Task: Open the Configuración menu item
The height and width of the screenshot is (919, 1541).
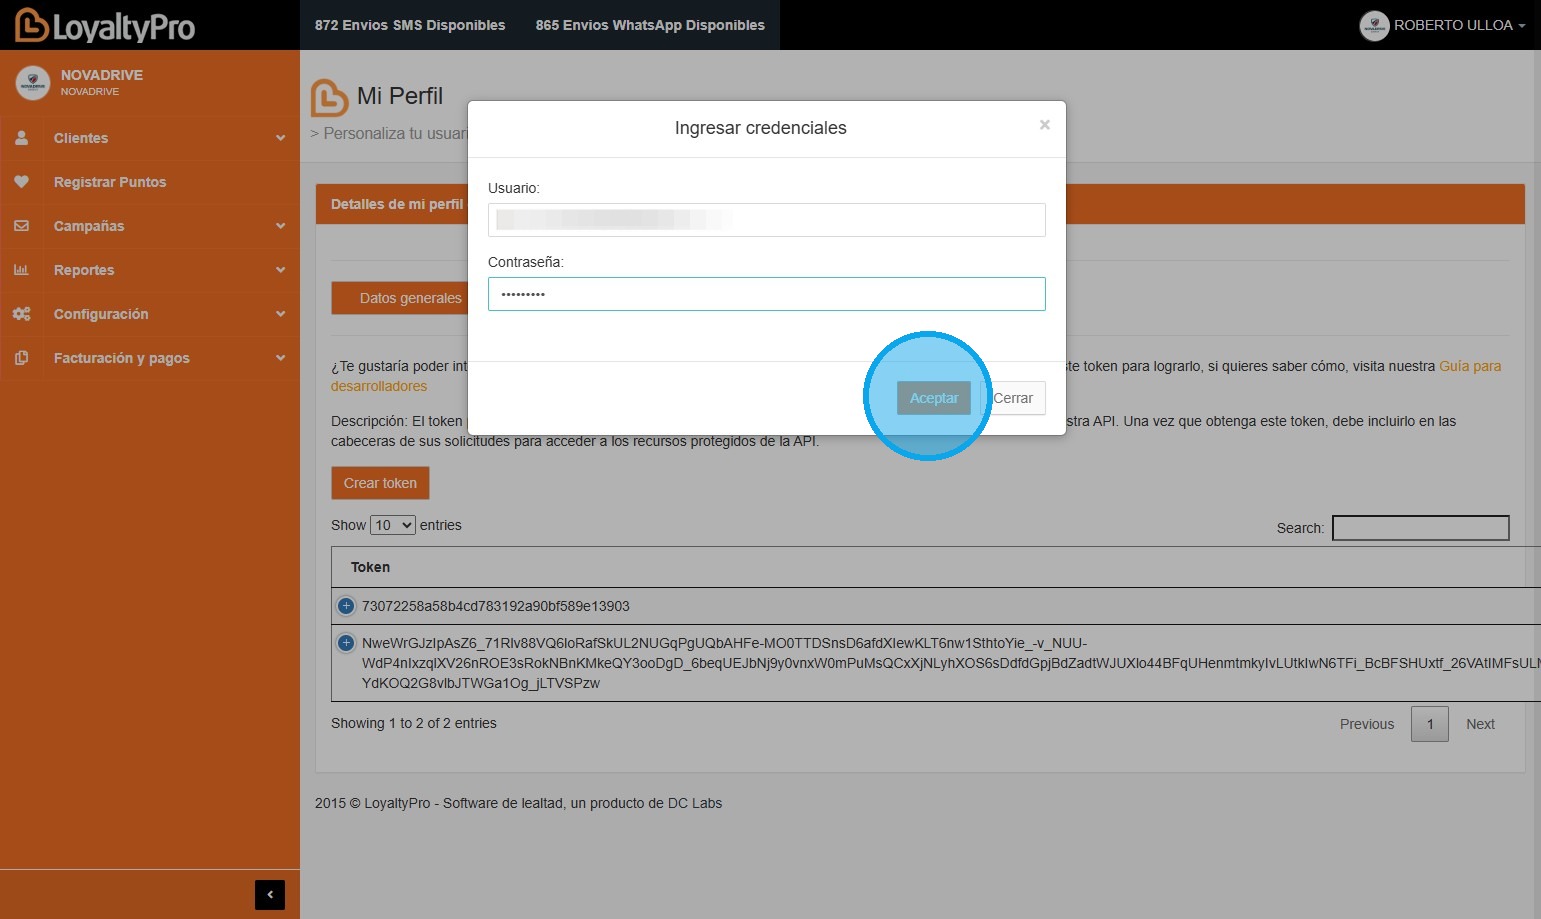Action: (x=150, y=314)
